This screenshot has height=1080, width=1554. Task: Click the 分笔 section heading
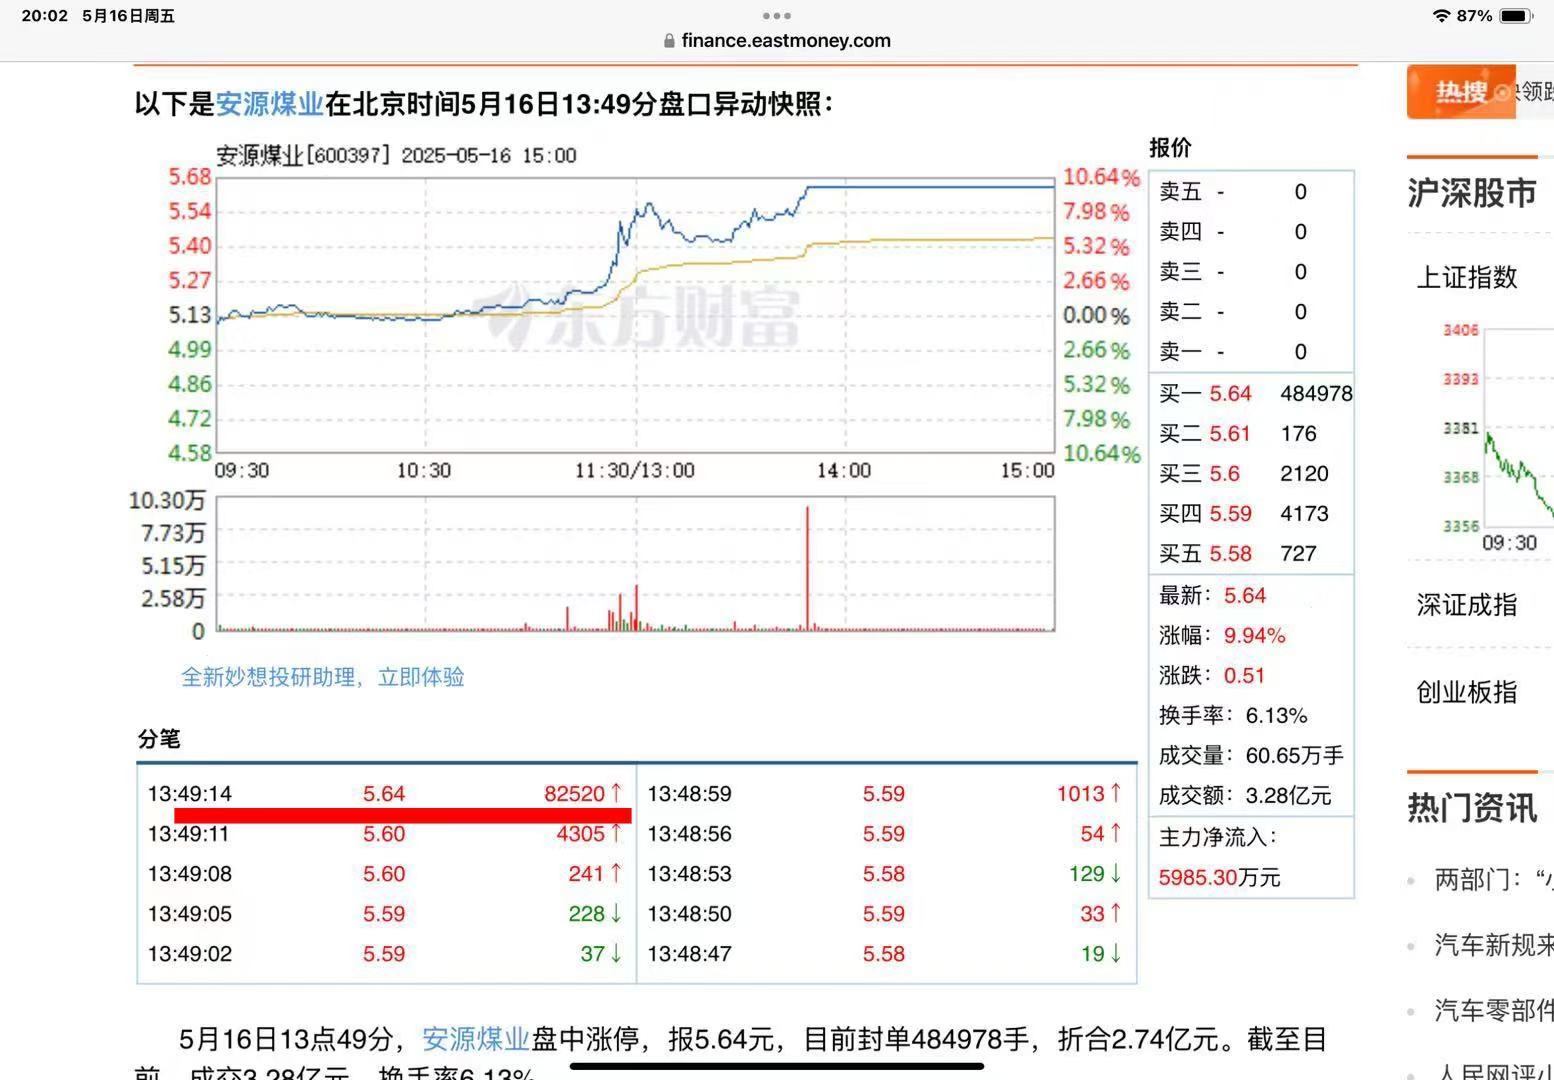click(x=159, y=739)
